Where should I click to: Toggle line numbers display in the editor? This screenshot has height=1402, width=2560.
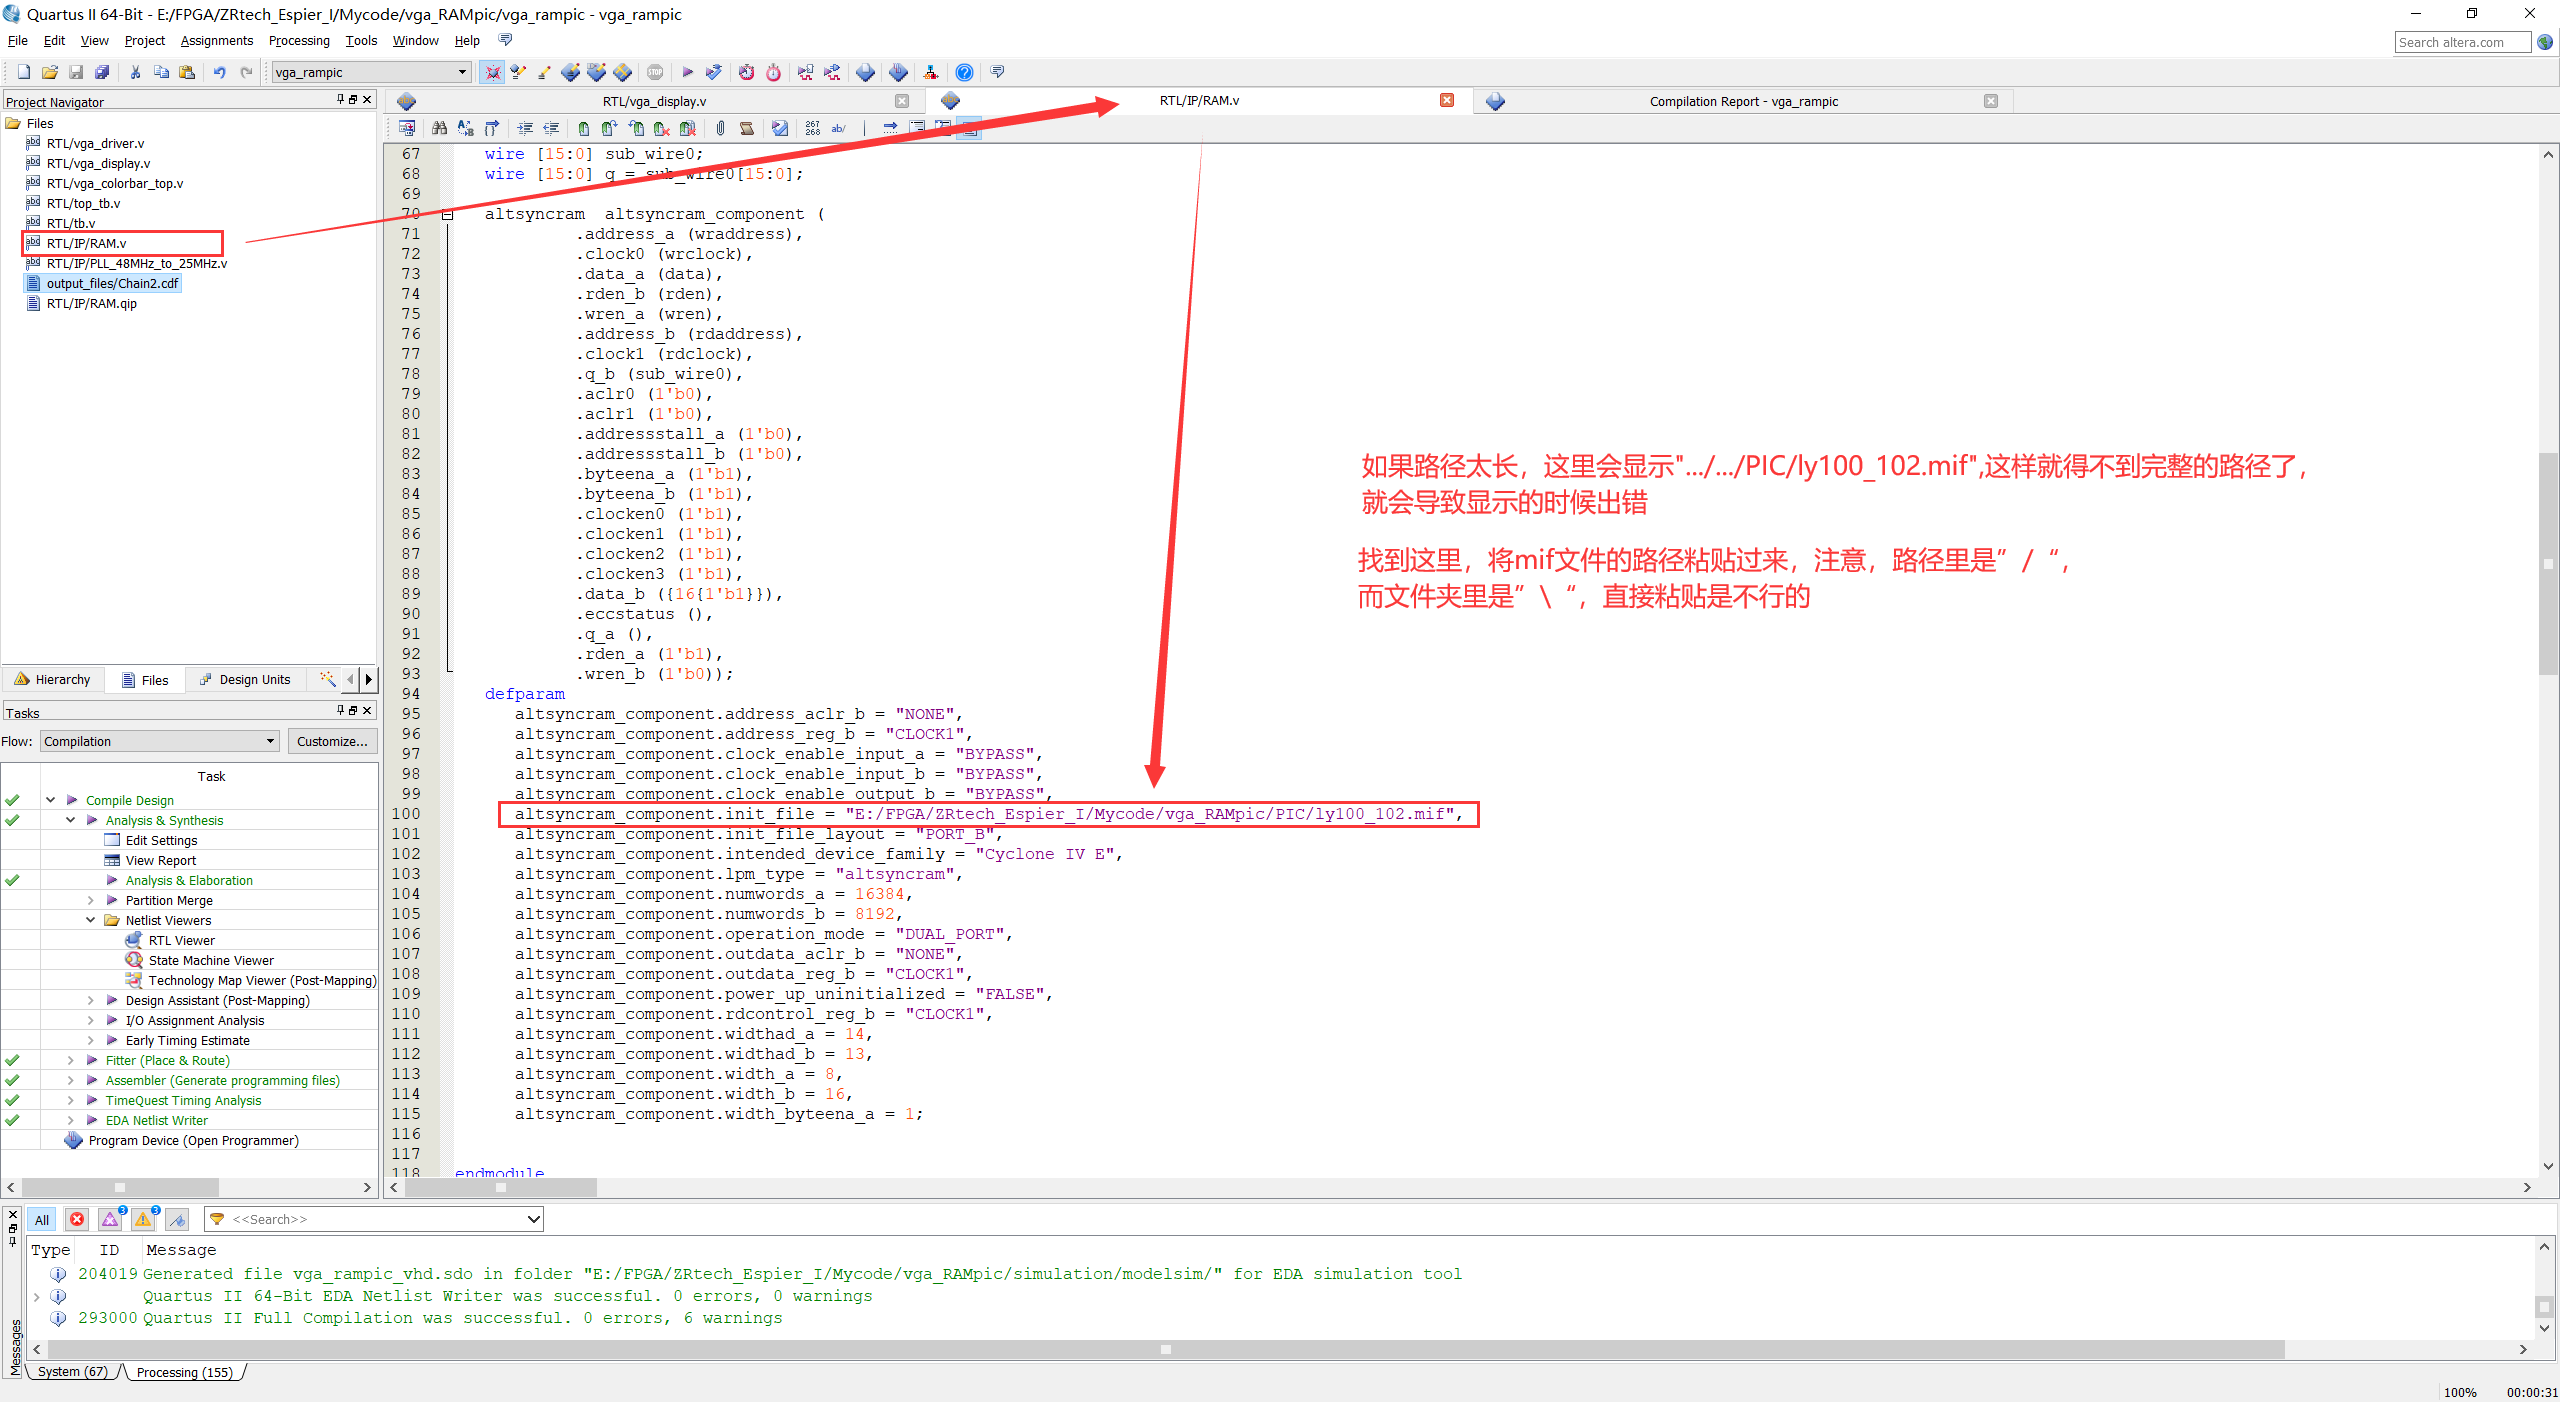click(812, 129)
